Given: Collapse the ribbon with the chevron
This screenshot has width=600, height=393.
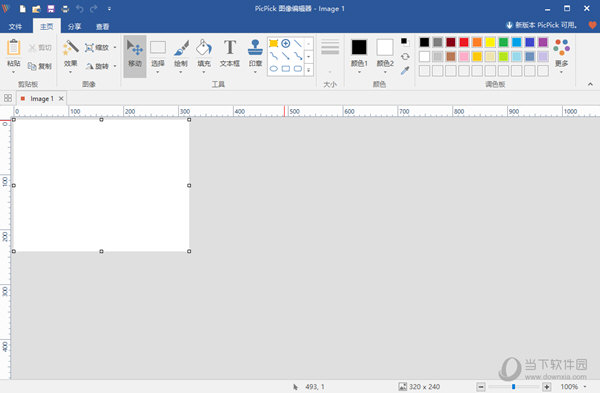Looking at the screenshot, I should 590,84.
